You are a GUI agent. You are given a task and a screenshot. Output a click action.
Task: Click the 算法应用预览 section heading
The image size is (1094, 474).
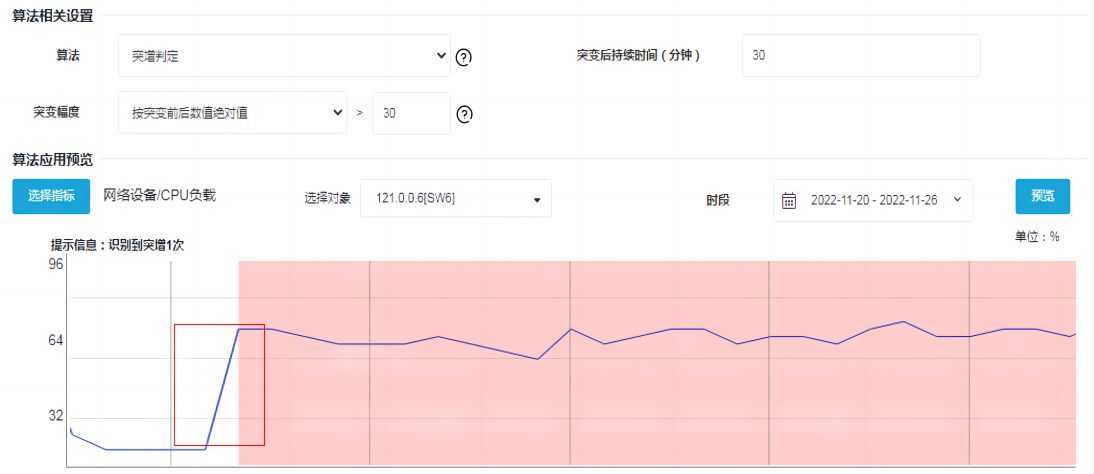[52, 159]
